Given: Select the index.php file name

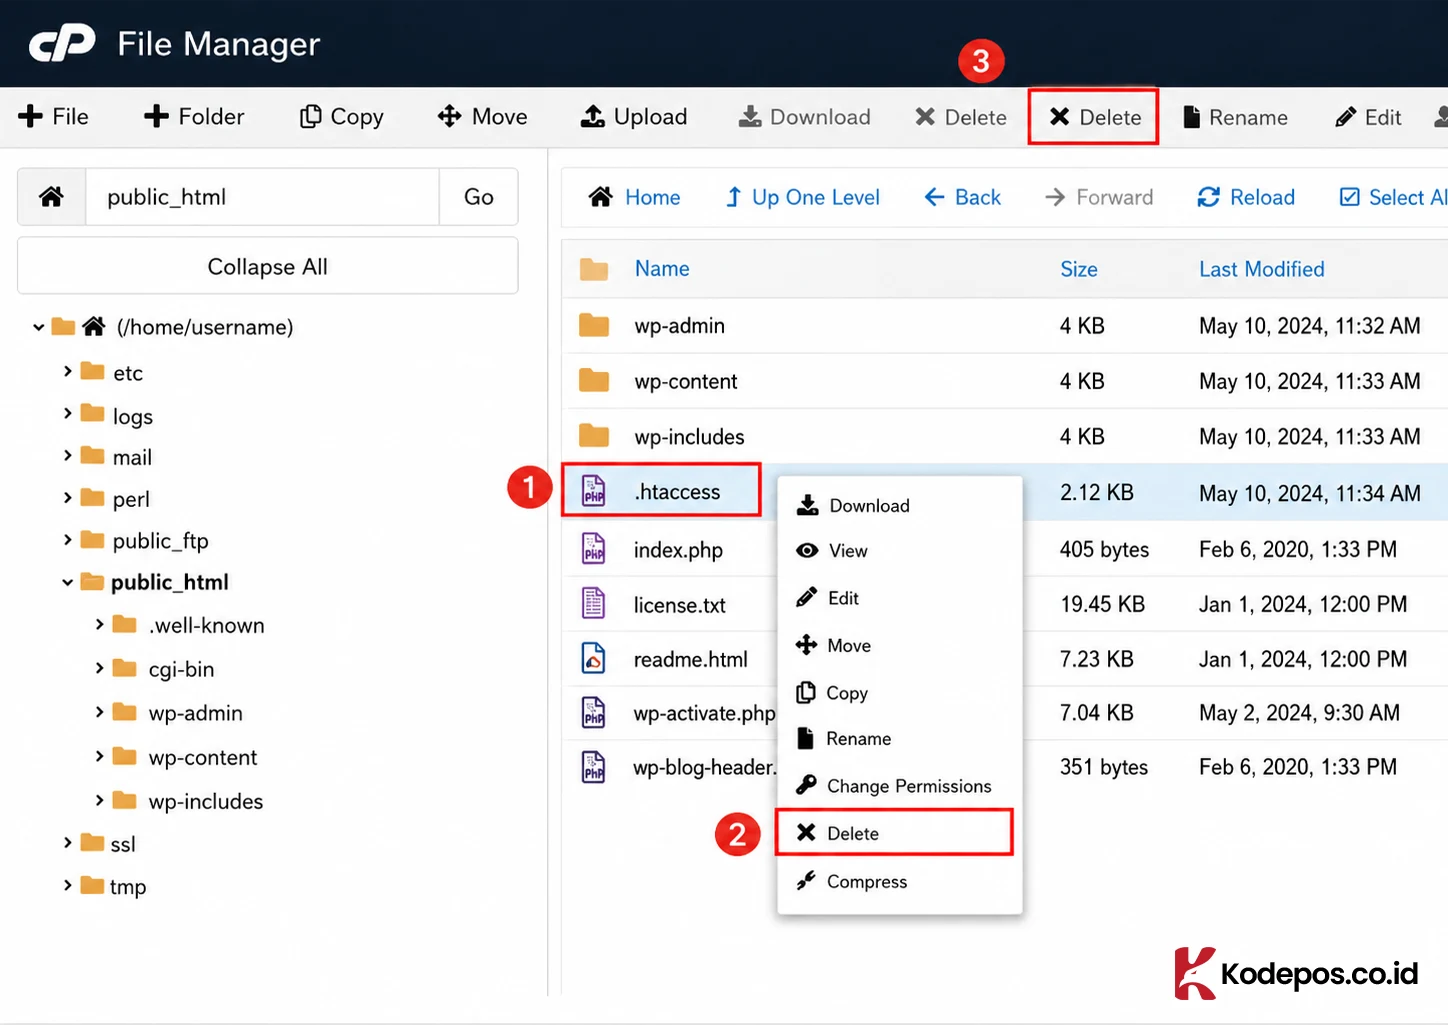Looking at the screenshot, I should pos(678,550).
